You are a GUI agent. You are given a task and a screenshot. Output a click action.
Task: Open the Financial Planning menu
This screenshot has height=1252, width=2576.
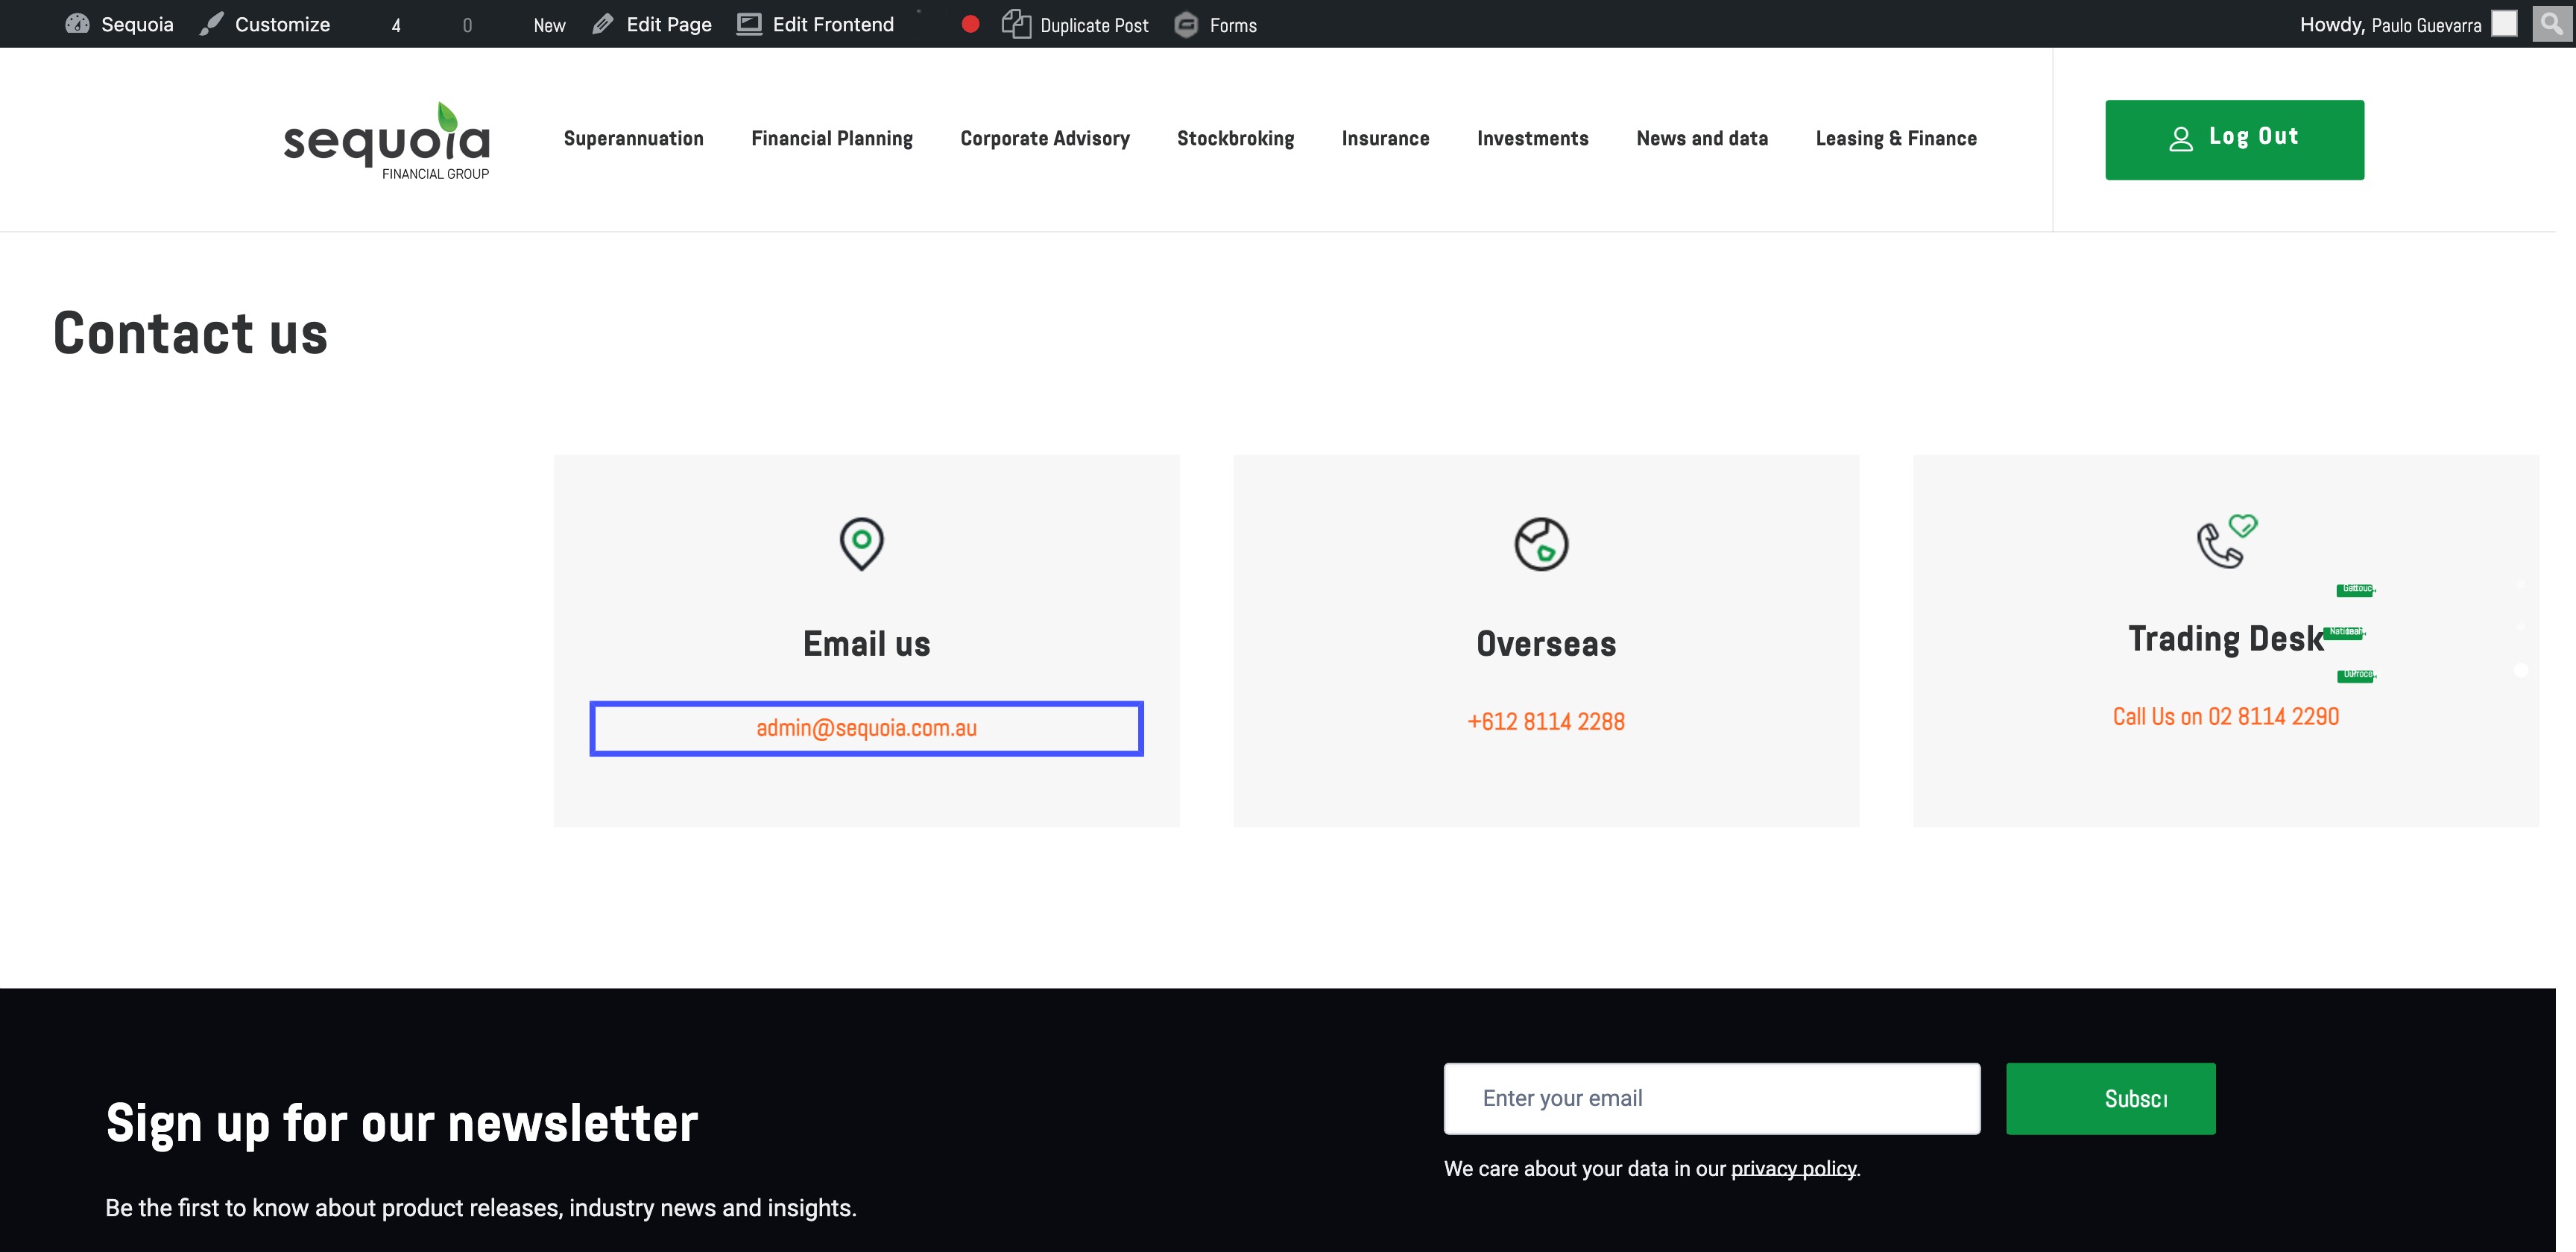click(831, 138)
